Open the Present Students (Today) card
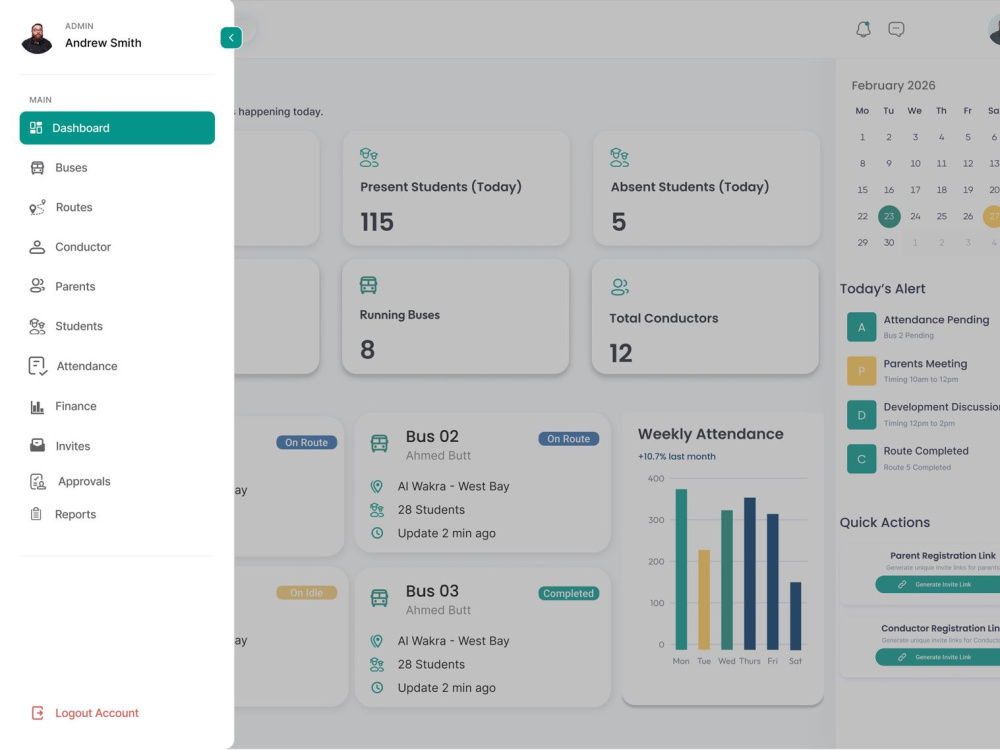Viewport: 1000px width, 750px height. tap(456, 189)
